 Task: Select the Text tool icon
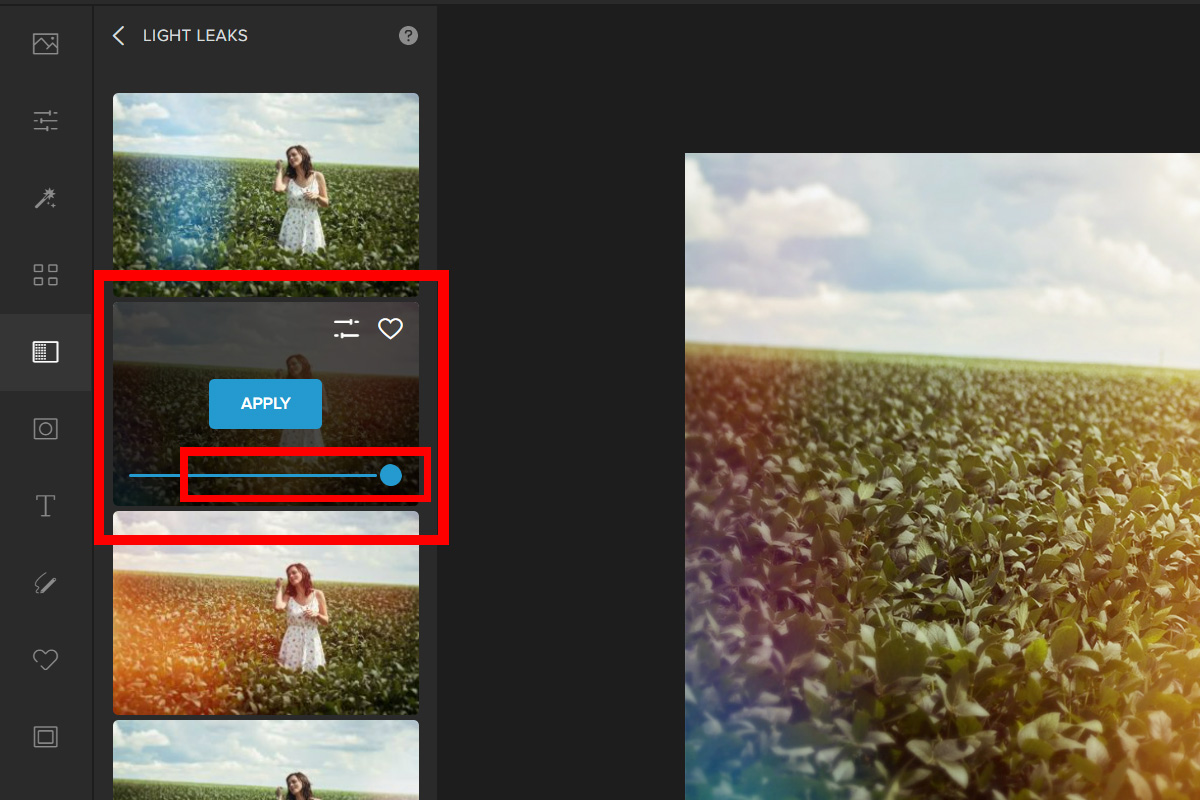click(46, 506)
